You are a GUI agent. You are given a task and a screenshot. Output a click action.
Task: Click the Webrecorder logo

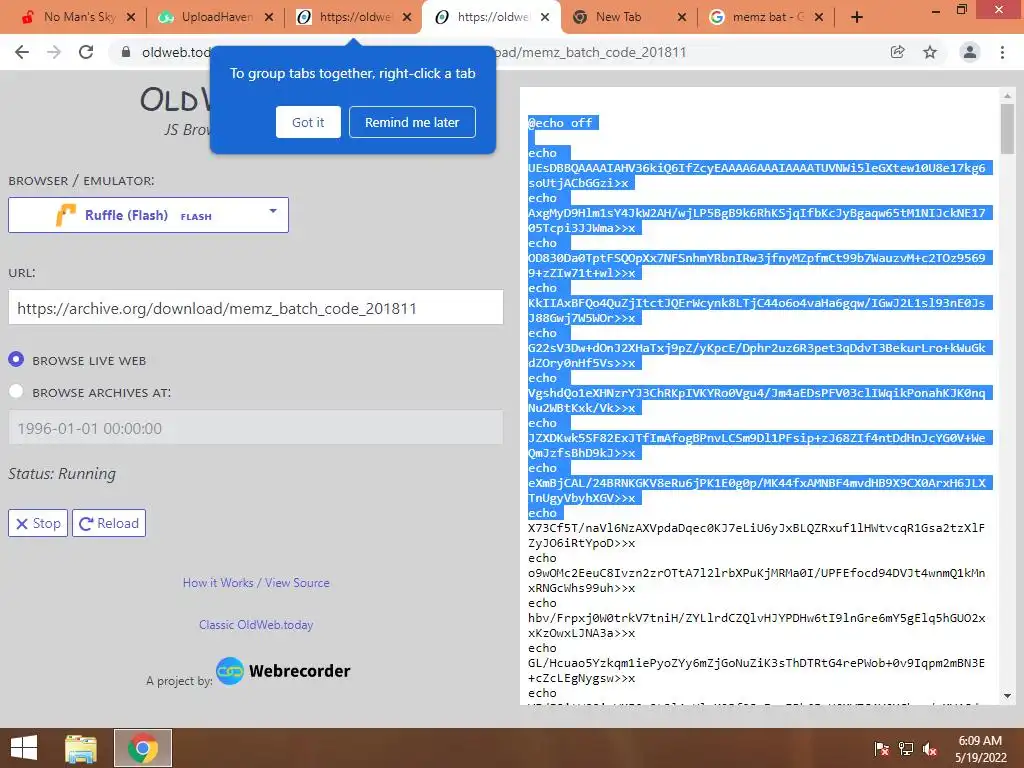tap(283, 671)
